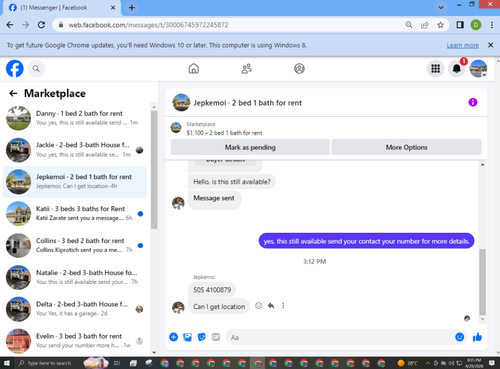Reply to 'Can I get location' message
The width and height of the screenshot is (500, 369).
(271, 306)
